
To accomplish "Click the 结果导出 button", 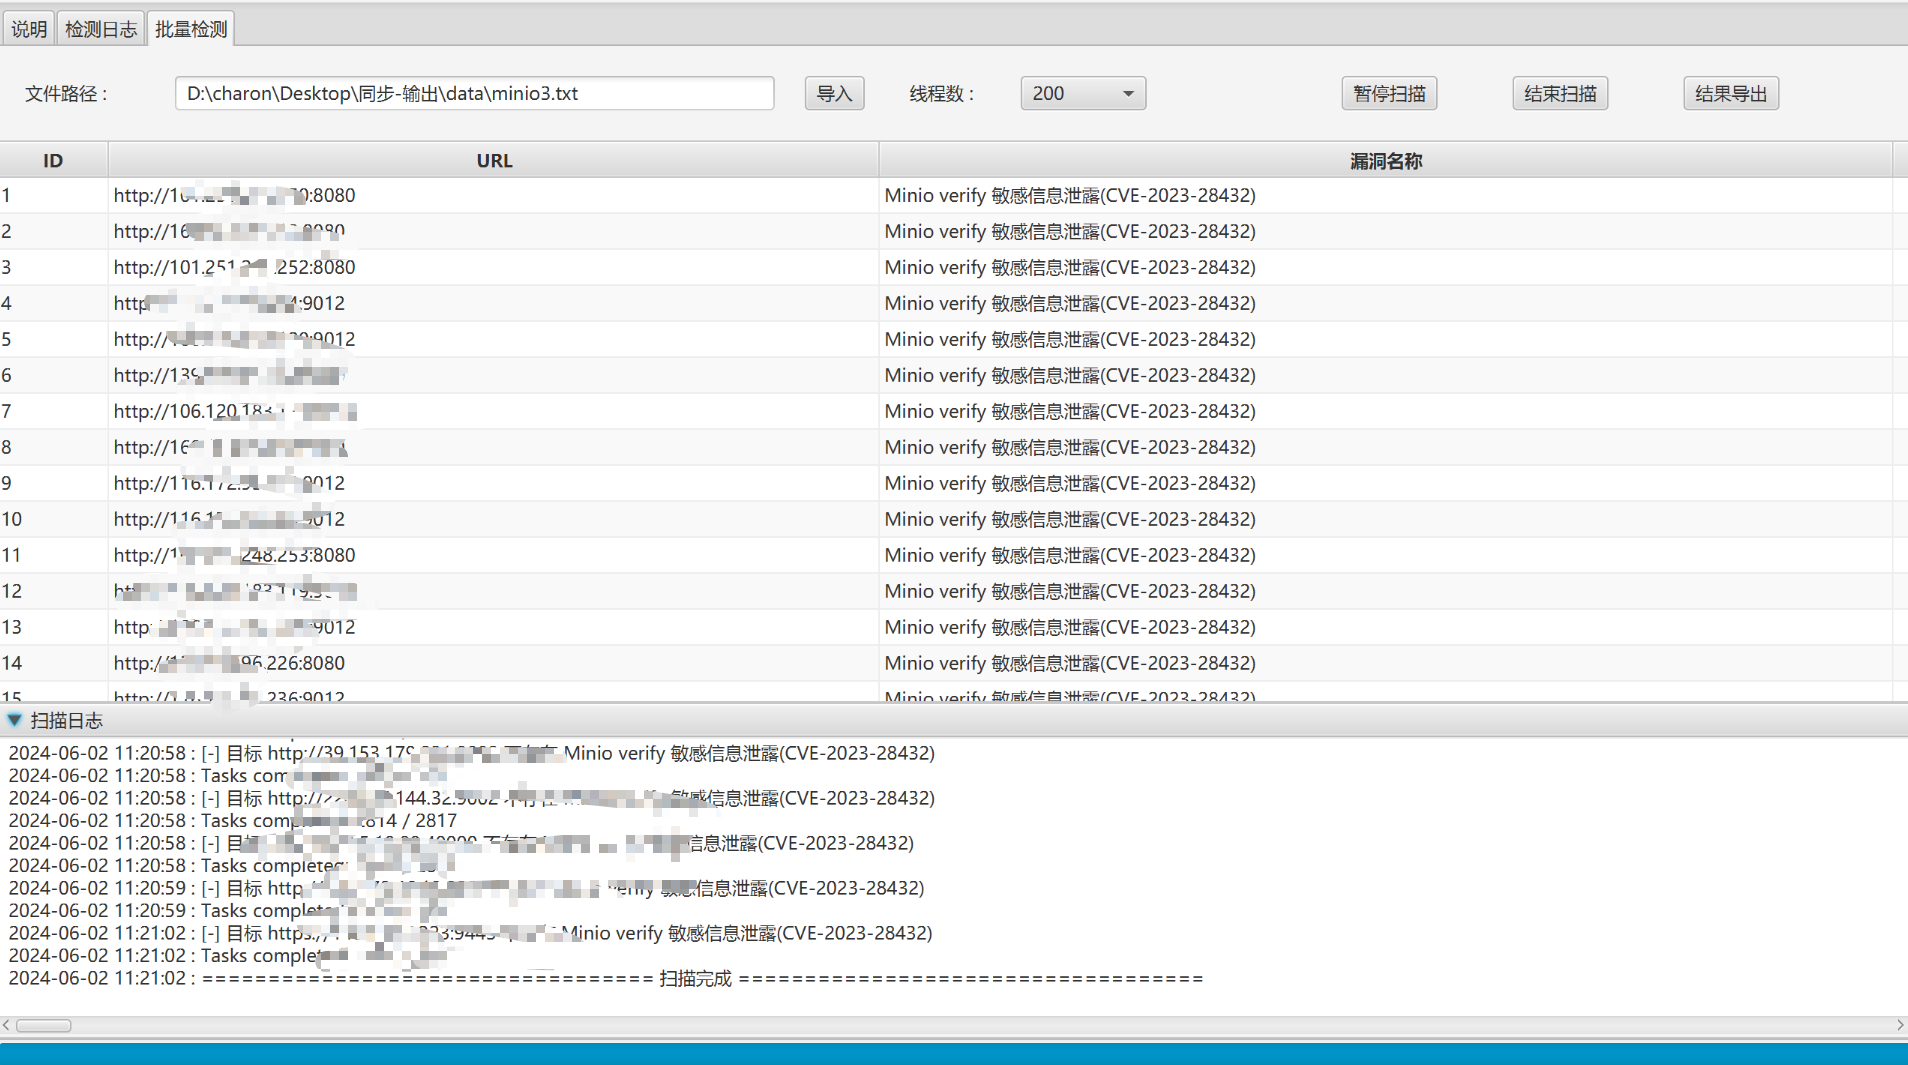I will click(x=1731, y=93).
